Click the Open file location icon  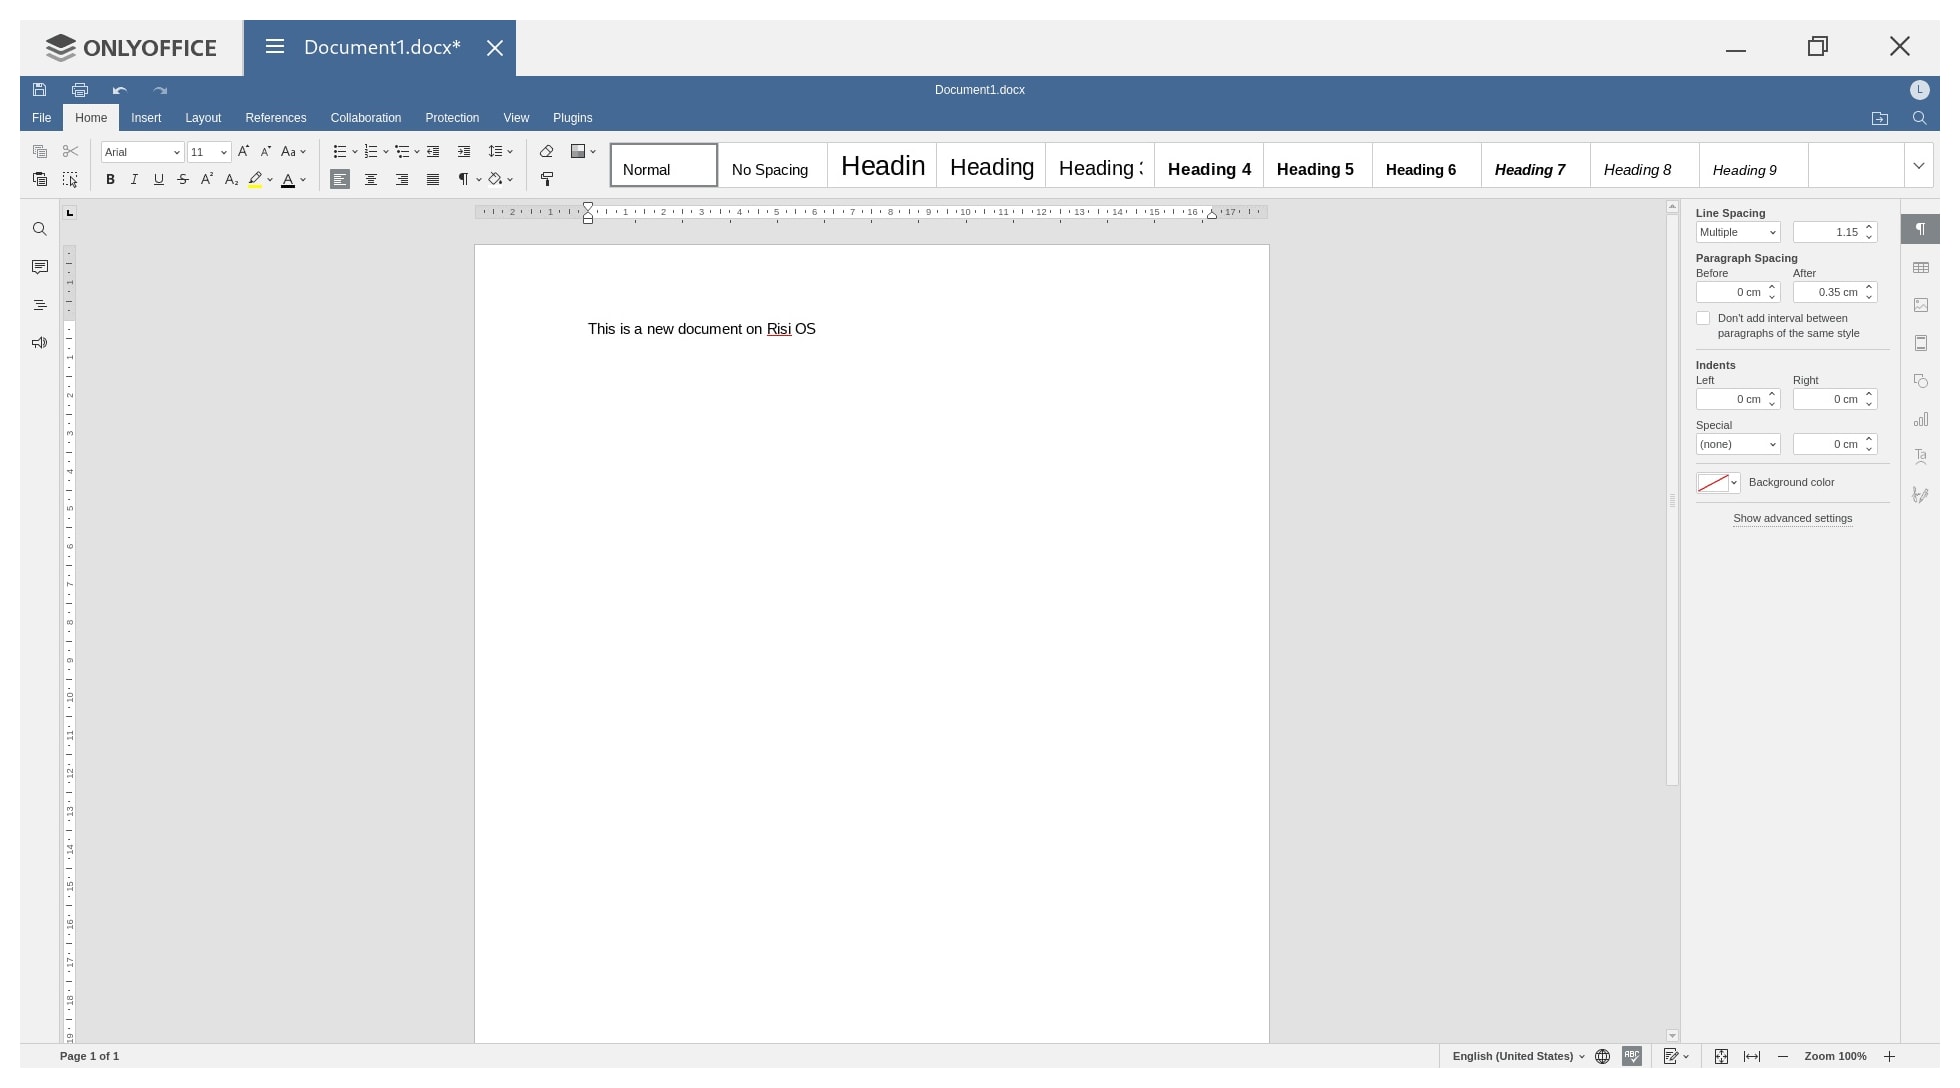(1880, 118)
